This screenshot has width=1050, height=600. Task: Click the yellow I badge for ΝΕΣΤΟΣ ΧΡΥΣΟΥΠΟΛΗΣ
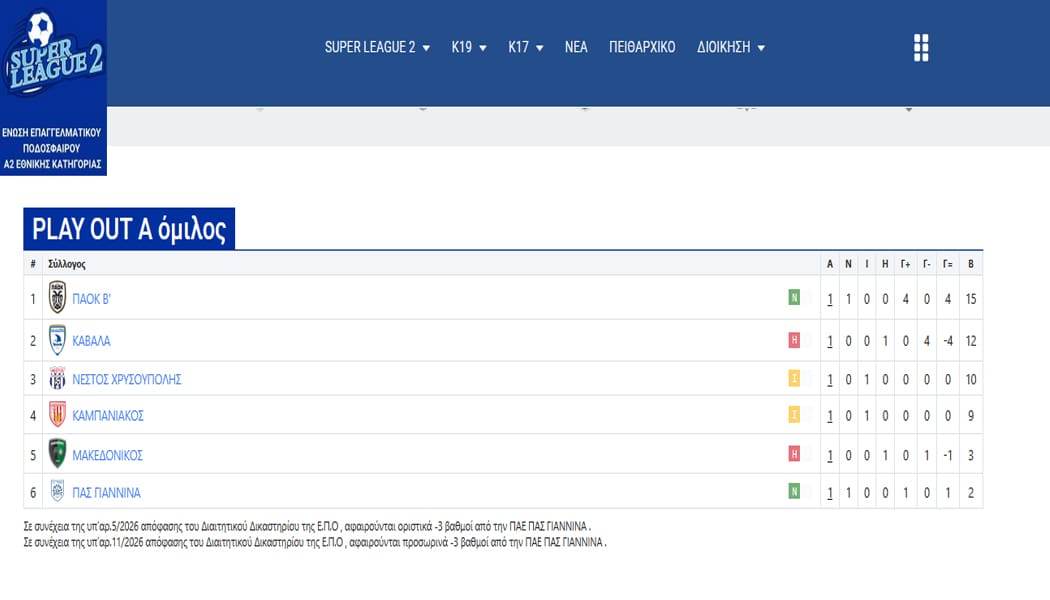click(x=794, y=379)
